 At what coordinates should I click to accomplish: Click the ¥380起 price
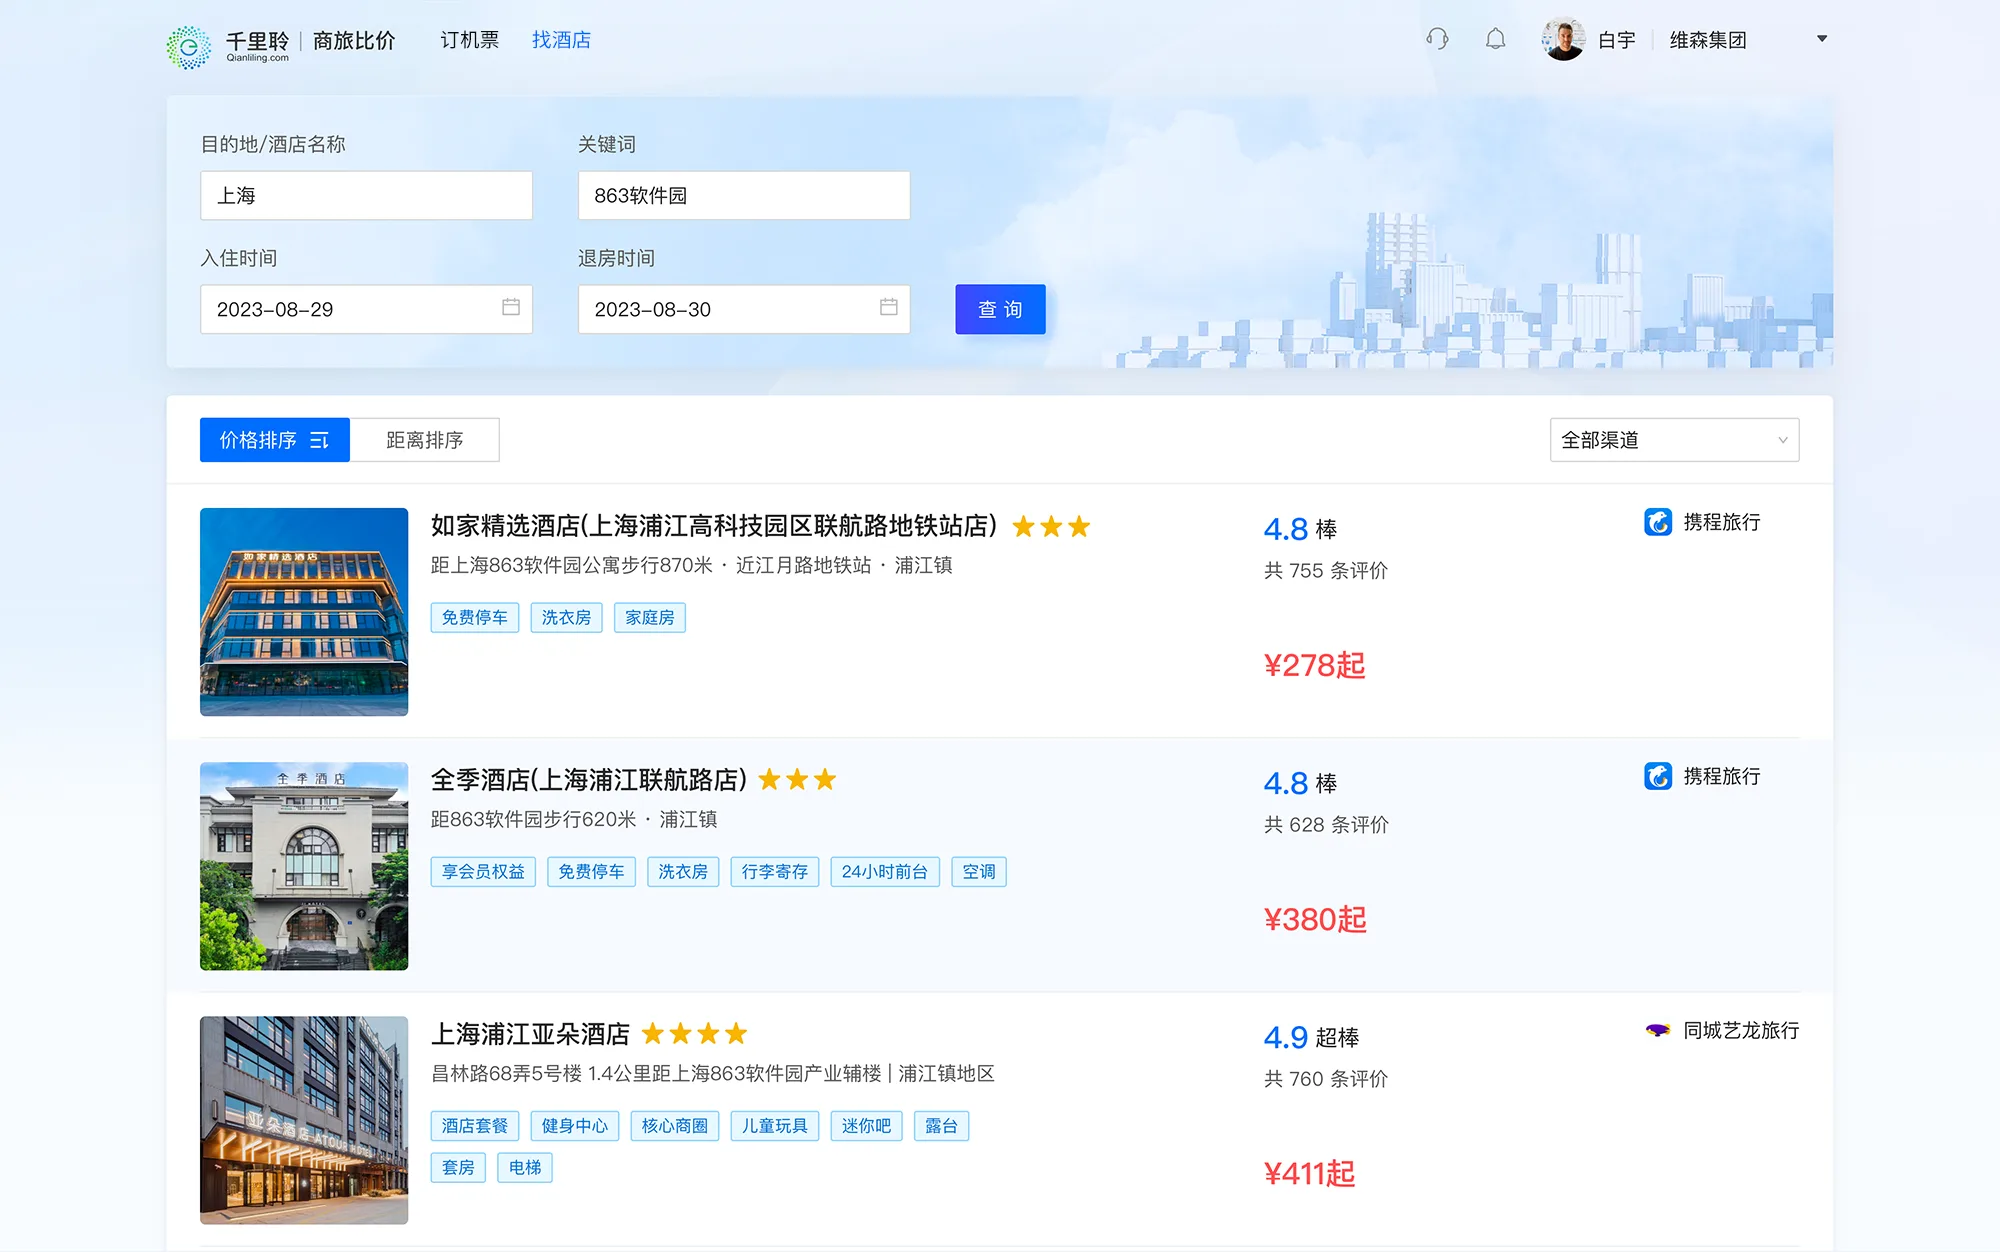(1315, 919)
